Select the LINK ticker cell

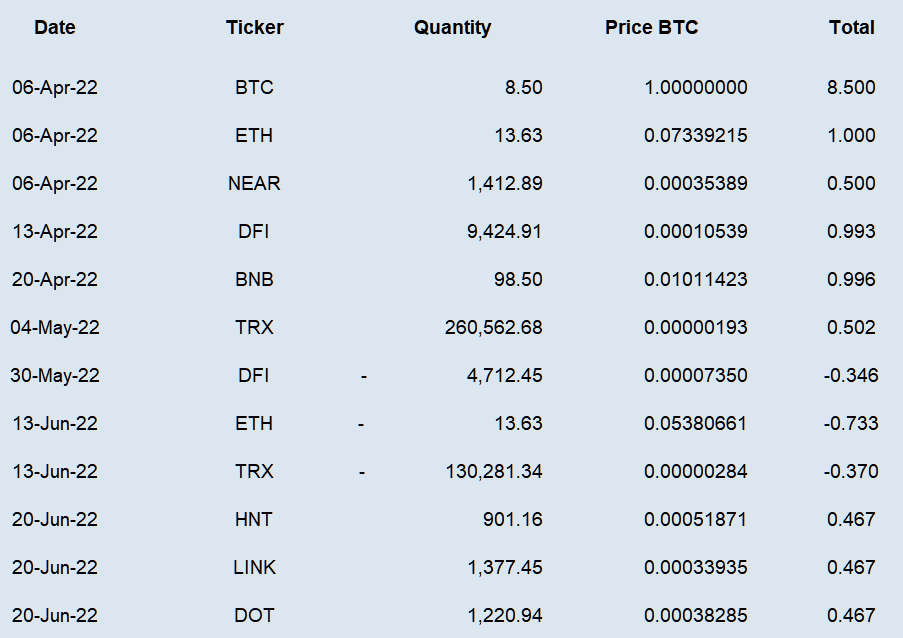255,568
